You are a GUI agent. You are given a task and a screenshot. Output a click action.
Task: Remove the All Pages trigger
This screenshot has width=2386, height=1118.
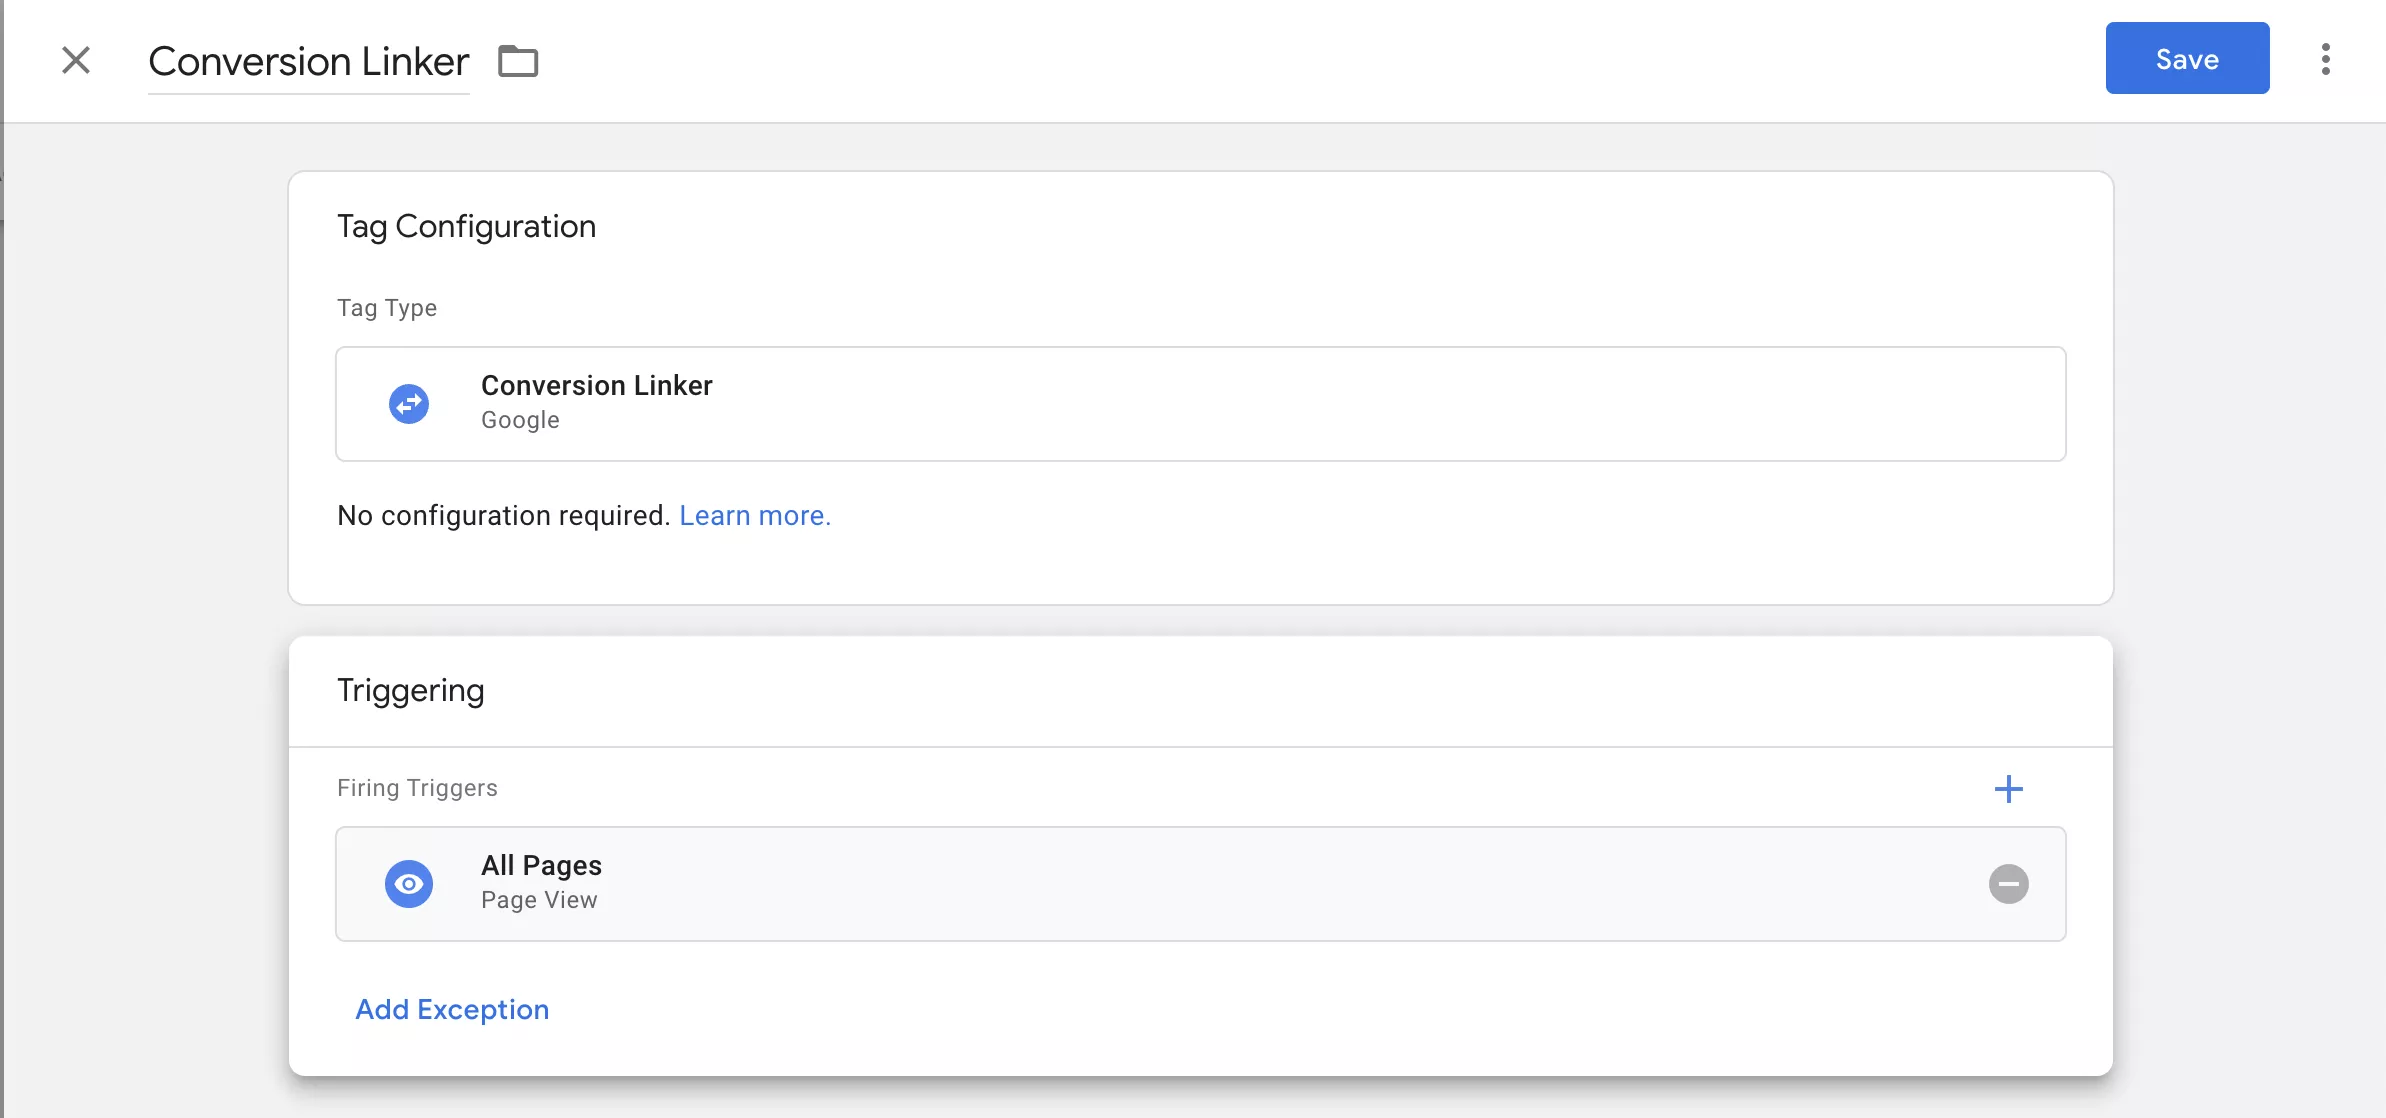point(2008,884)
